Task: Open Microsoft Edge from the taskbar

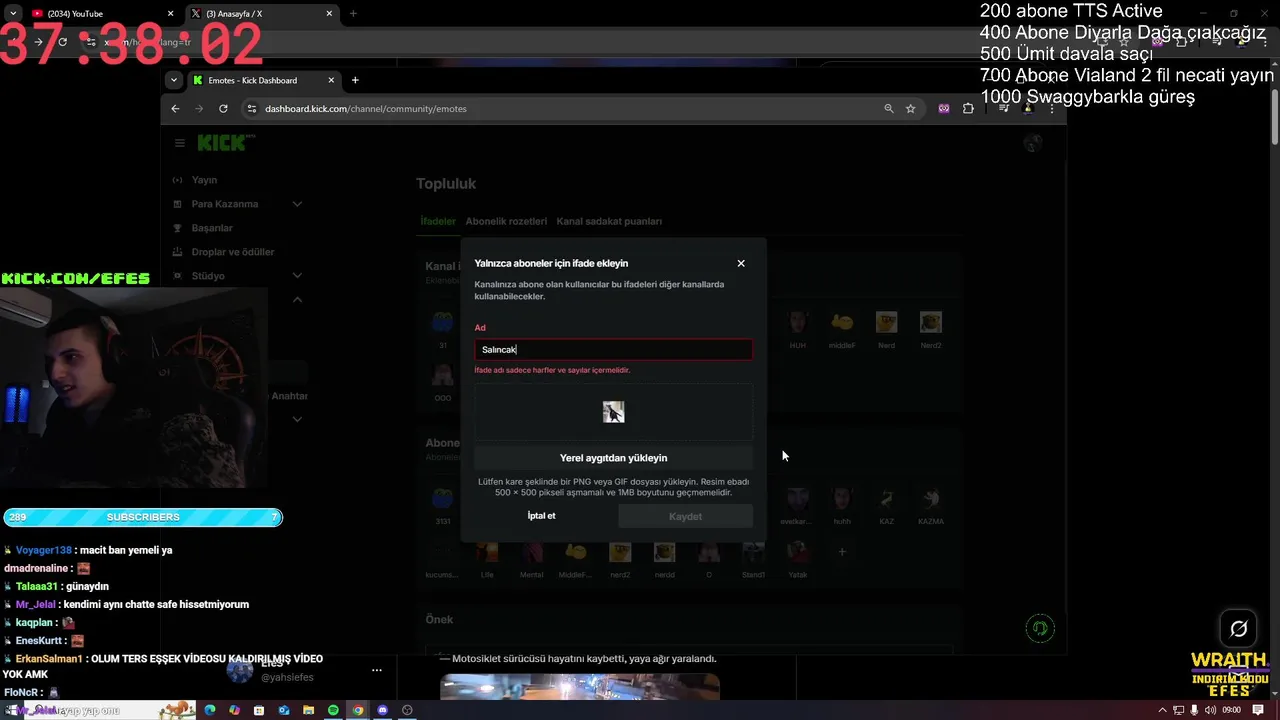Action: (x=210, y=710)
